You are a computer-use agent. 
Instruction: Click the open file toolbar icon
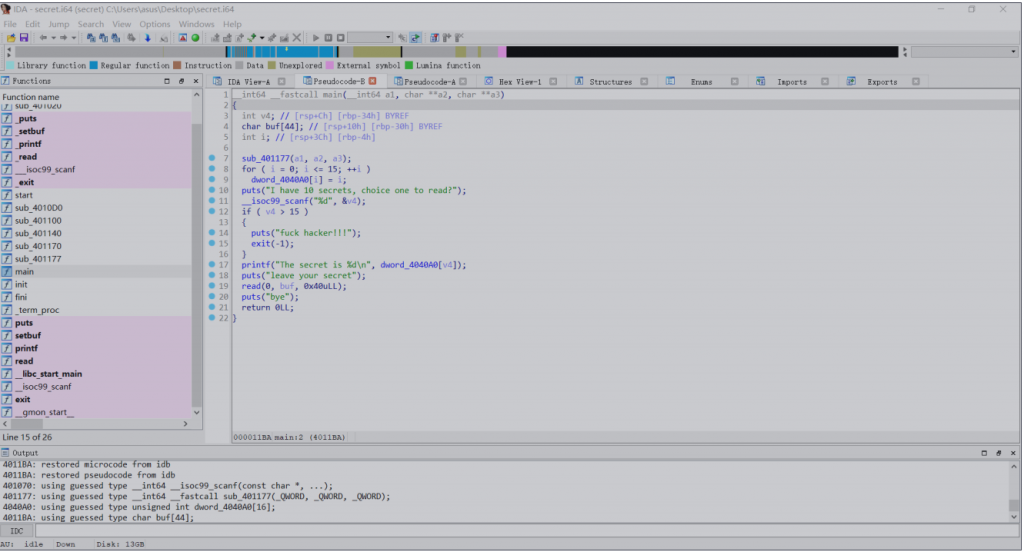(x=11, y=38)
